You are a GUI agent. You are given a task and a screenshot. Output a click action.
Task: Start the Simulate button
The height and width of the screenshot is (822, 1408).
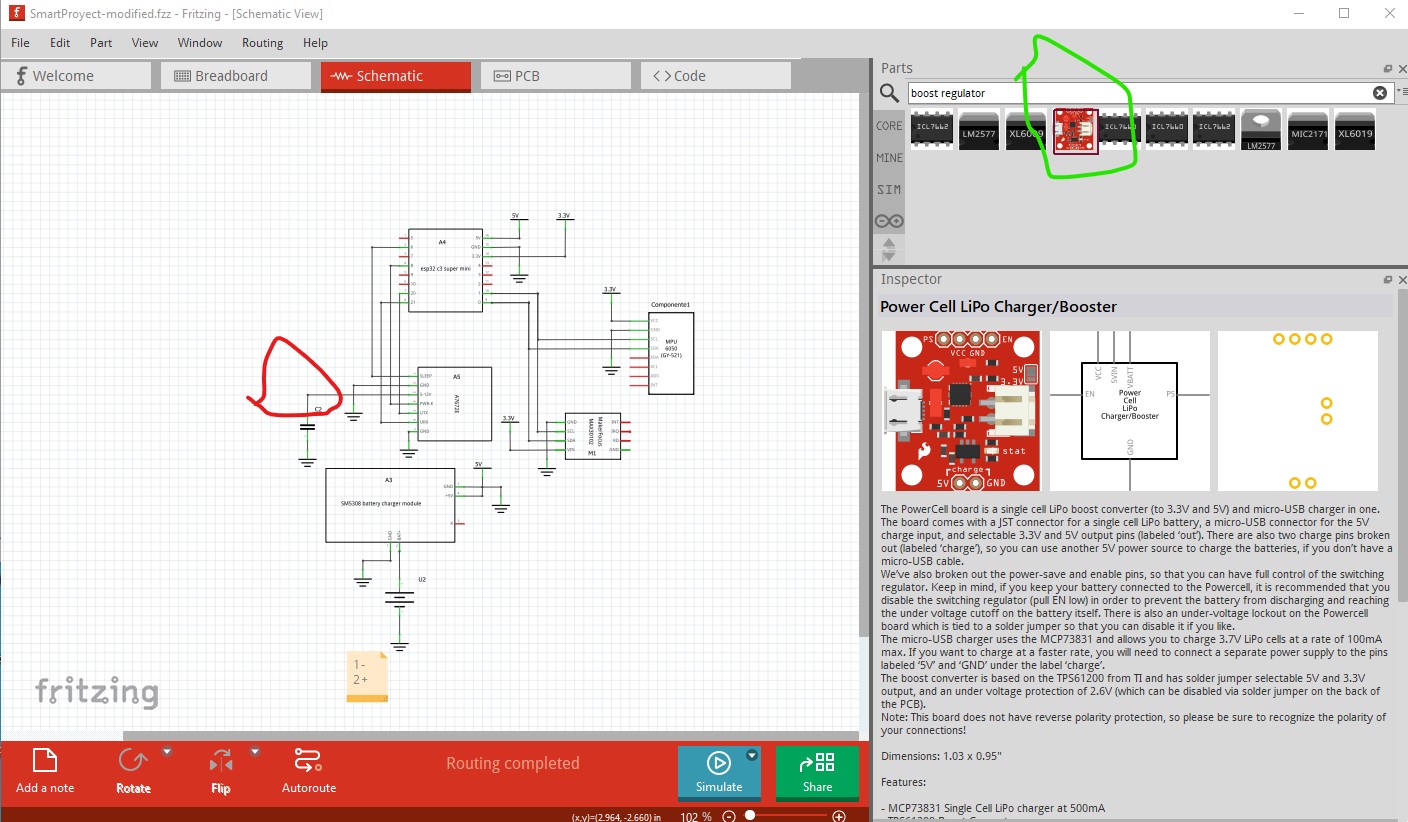tap(719, 773)
